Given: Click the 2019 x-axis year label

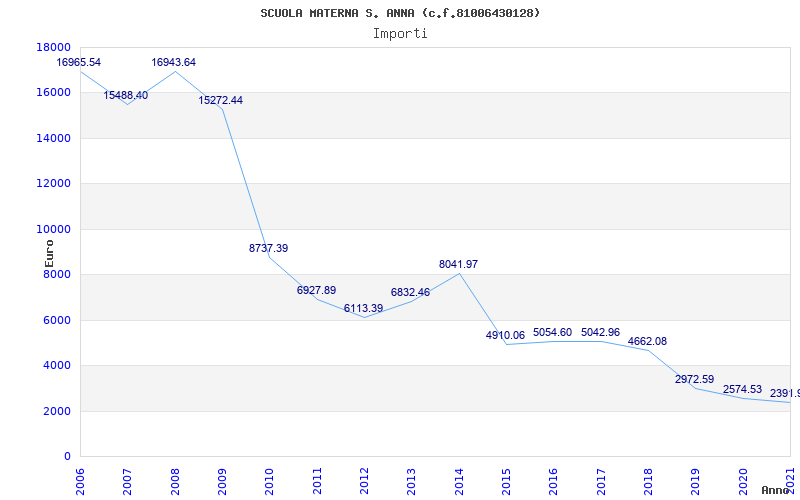Looking at the screenshot, I should click(x=696, y=480).
